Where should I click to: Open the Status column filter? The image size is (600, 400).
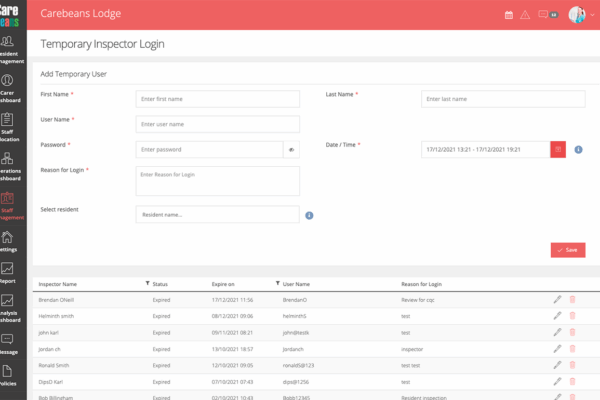[x=148, y=284]
